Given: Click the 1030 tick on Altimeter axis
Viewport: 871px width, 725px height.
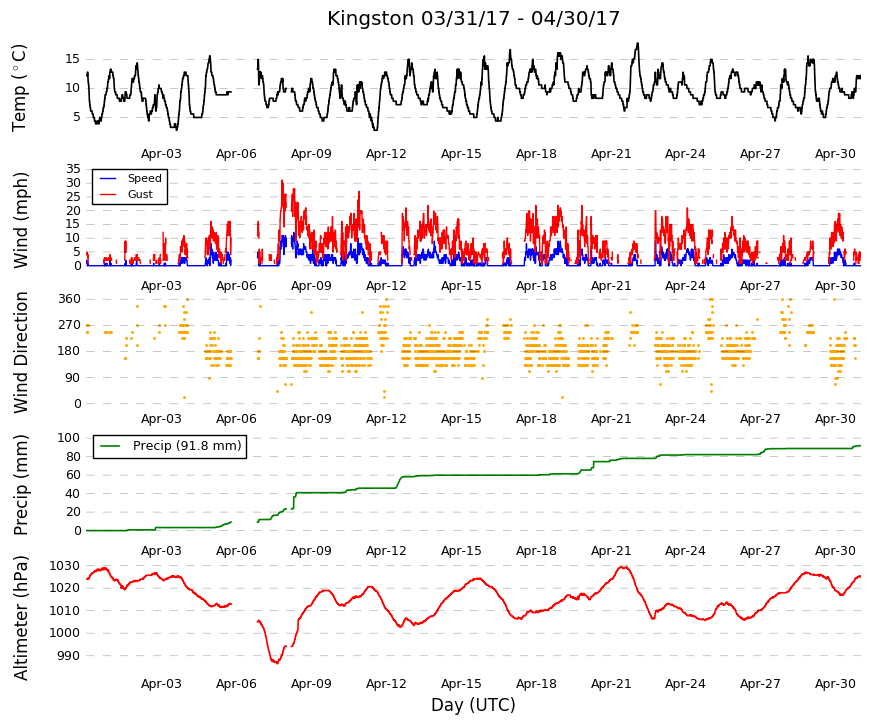Looking at the screenshot, I should pyautogui.click(x=64, y=566).
